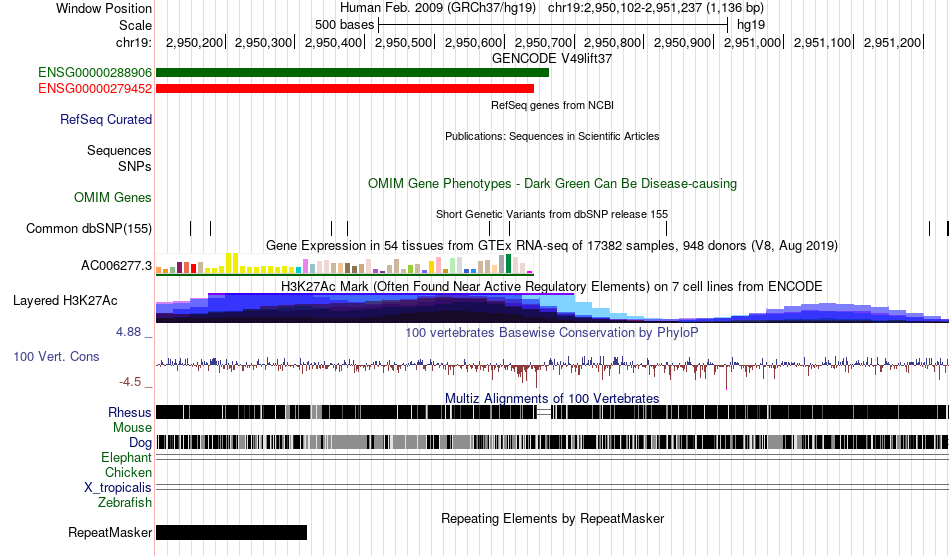Open the RefSeq Curated track label
950x556 pixels.
tap(106, 119)
